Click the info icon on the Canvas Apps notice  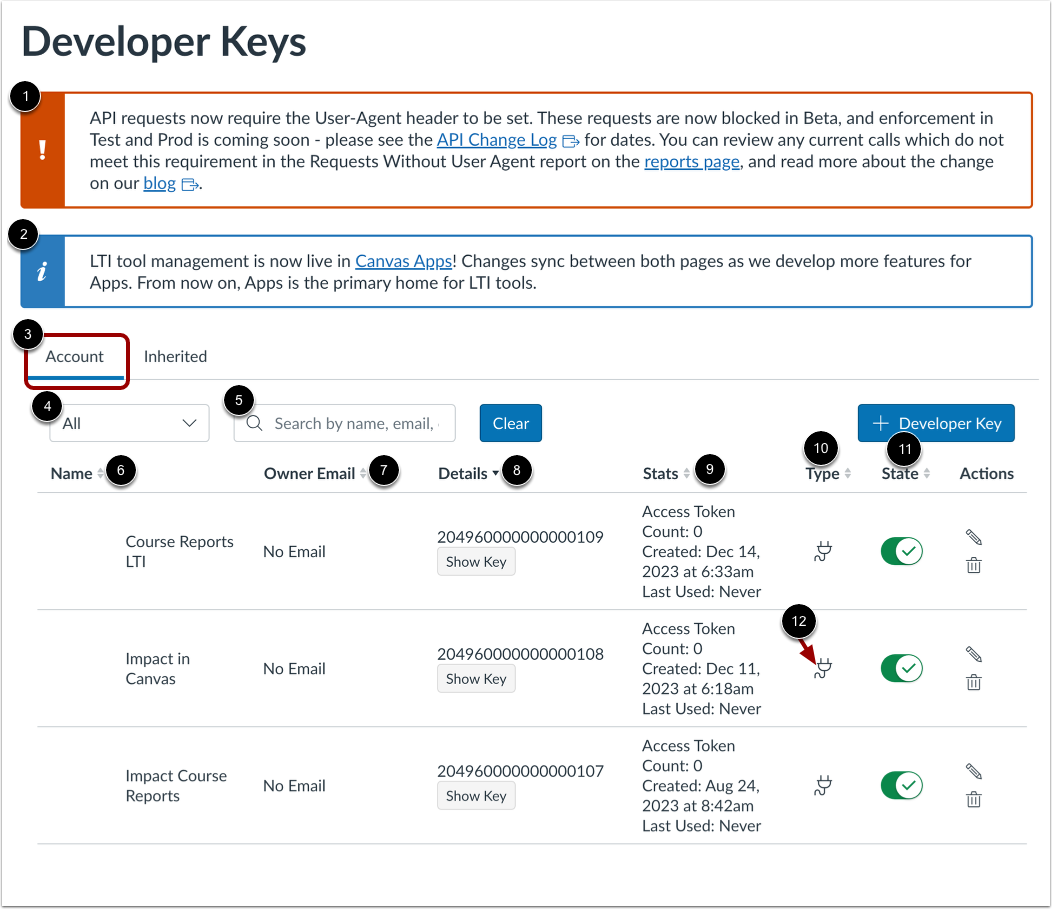(41, 271)
